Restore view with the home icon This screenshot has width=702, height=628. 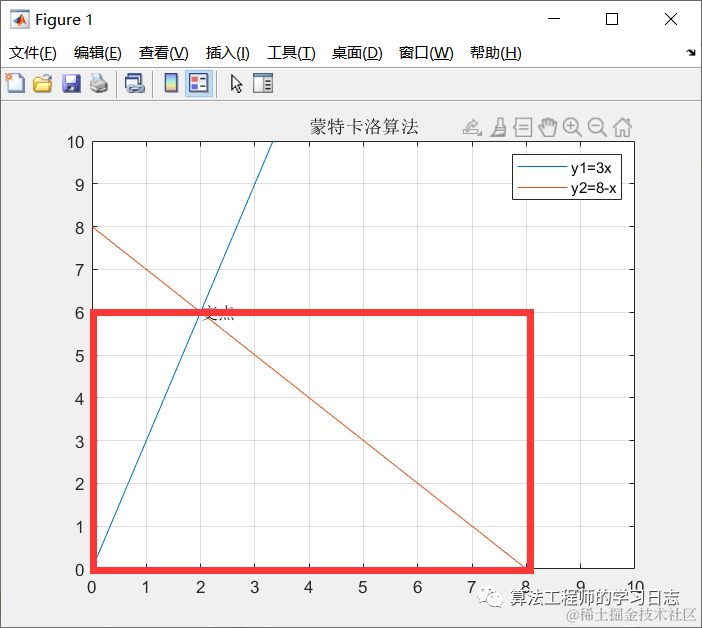point(622,128)
